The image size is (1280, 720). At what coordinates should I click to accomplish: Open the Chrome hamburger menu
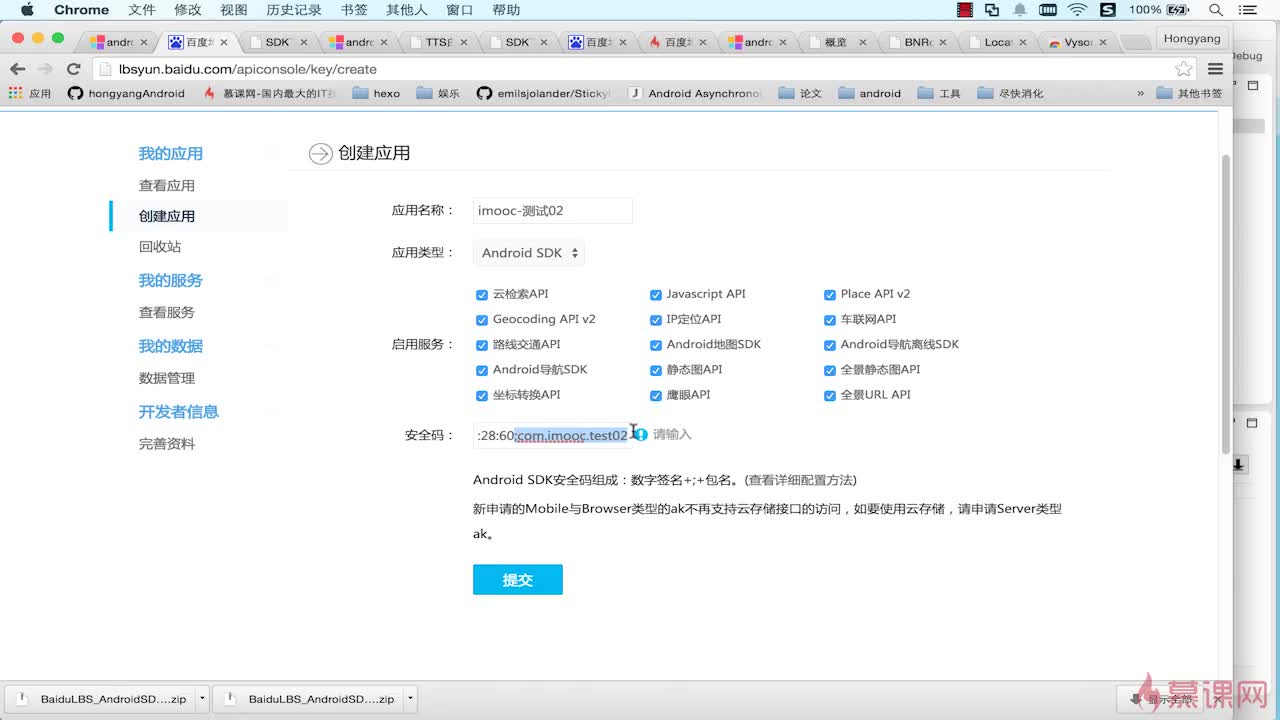[1216, 69]
